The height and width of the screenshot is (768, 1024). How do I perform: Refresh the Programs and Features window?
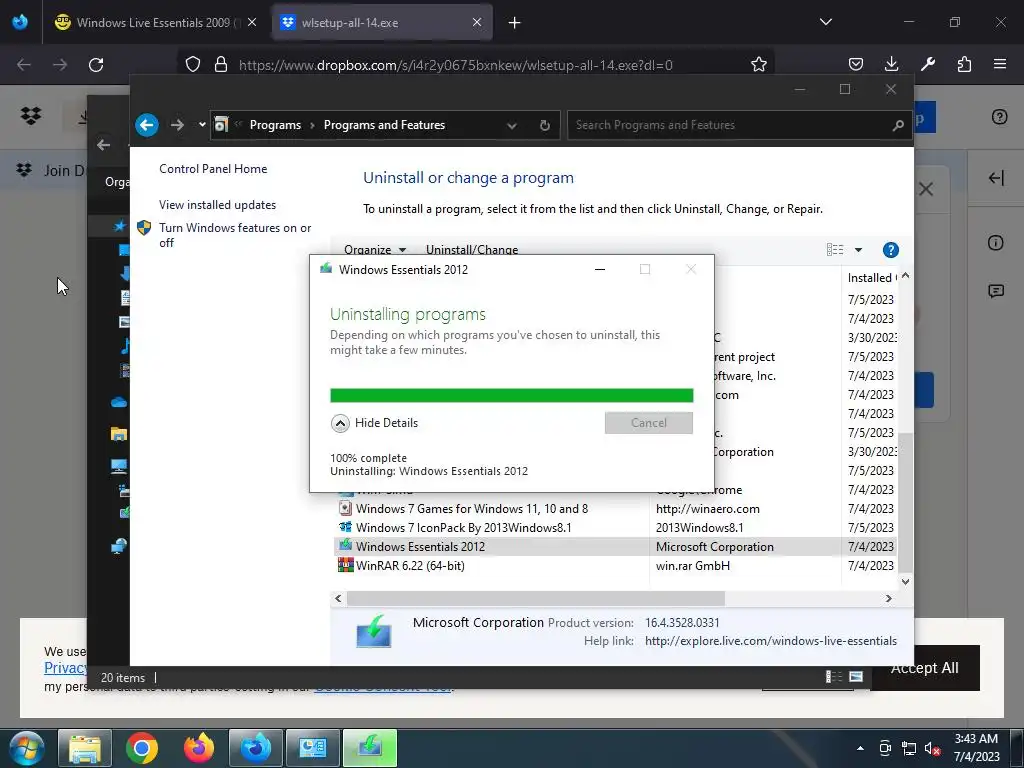click(x=545, y=125)
